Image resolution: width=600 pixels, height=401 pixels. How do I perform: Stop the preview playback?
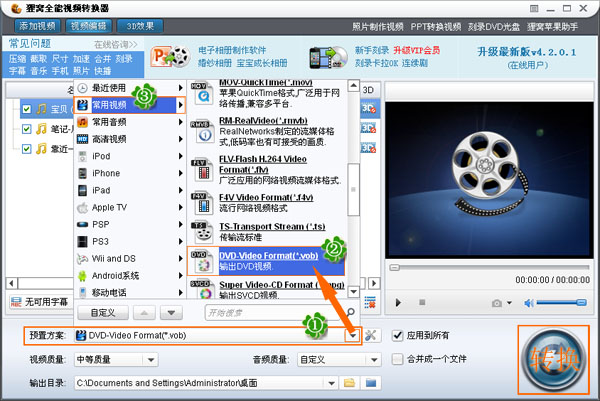coord(422,302)
